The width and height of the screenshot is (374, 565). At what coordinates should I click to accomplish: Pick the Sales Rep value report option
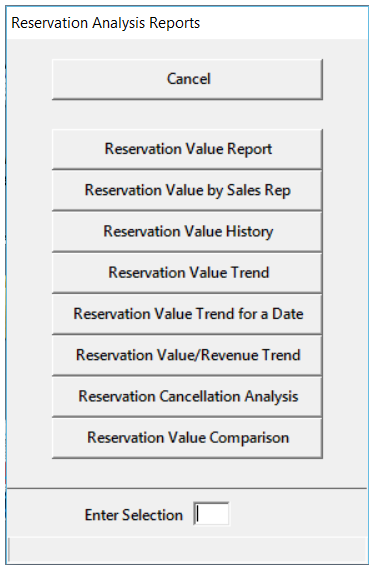coord(187,190)
